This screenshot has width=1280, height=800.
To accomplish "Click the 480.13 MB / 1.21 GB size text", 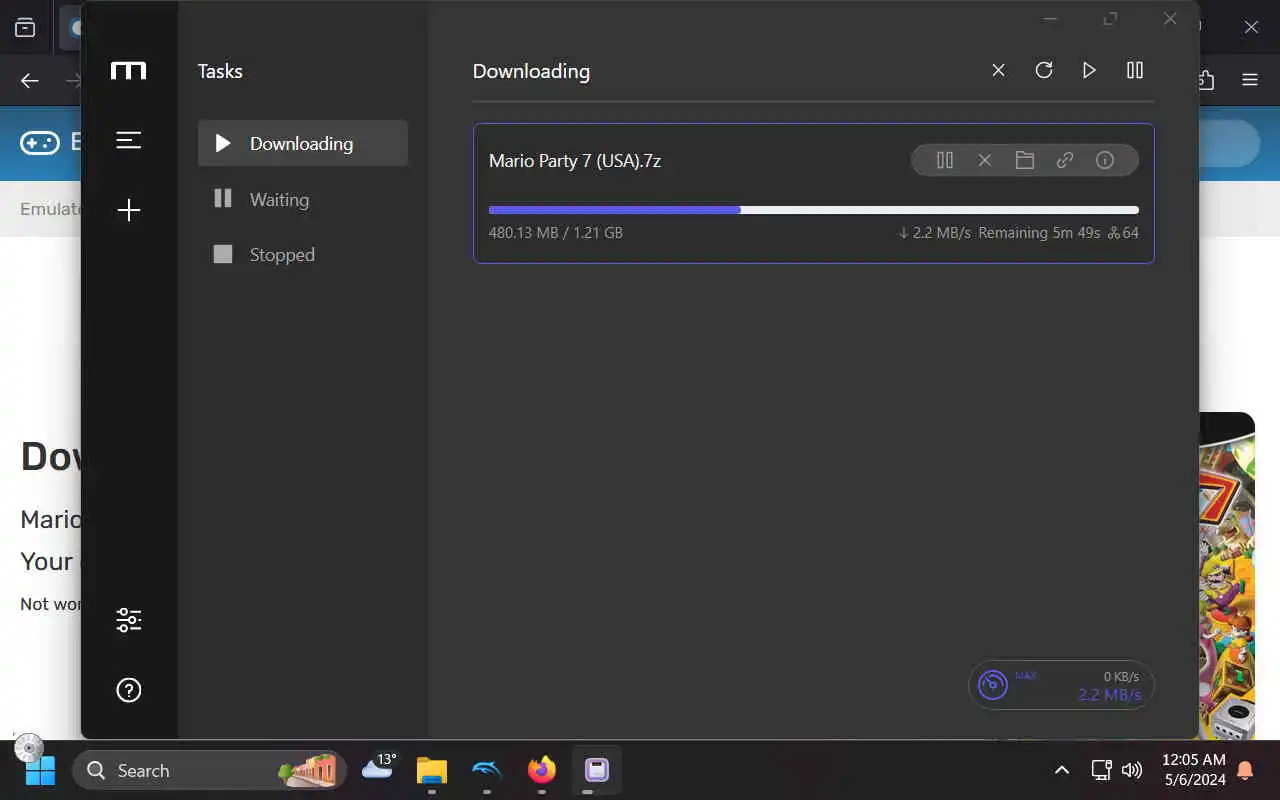I will (556, 233).
